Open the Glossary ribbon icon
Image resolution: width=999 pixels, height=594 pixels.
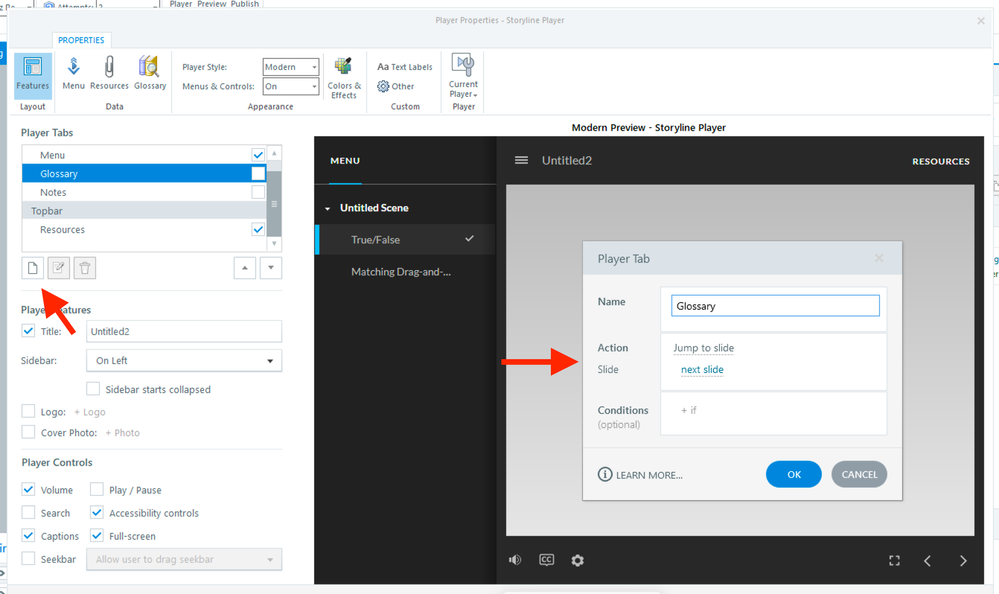pos(150,72)
